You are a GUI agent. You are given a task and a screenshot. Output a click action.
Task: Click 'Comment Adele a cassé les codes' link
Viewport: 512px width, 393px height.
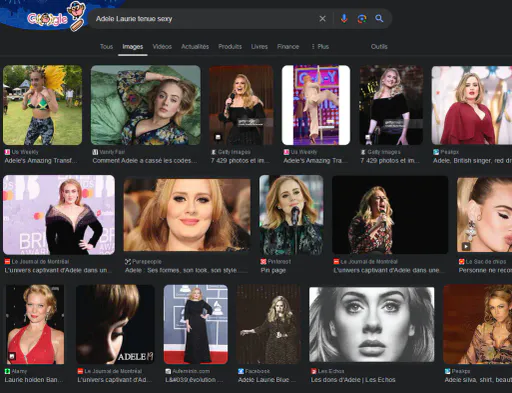click(144, 161)
